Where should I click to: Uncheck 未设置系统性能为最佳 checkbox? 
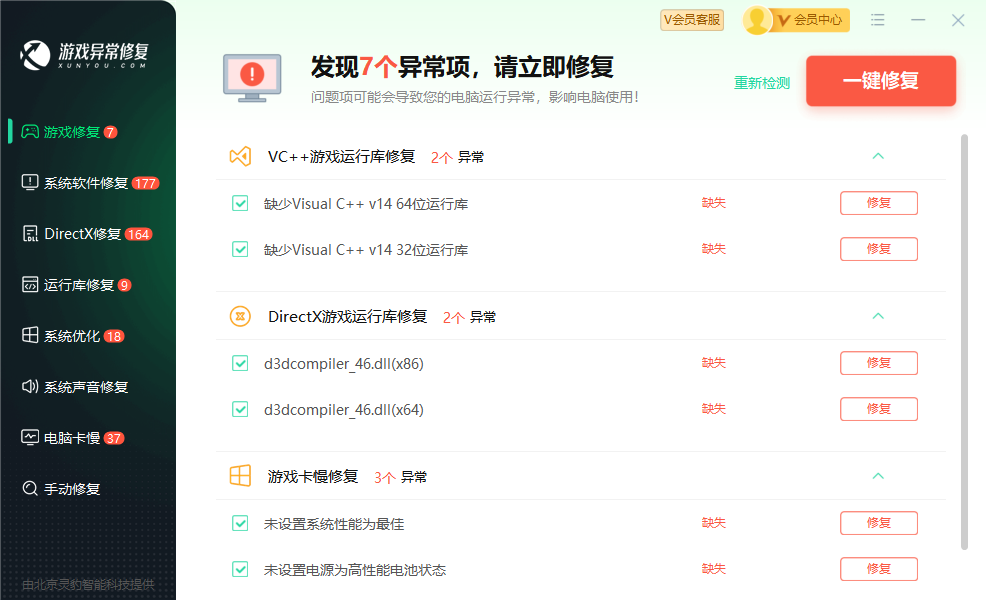pyautogui.click(x=240, y=524)
